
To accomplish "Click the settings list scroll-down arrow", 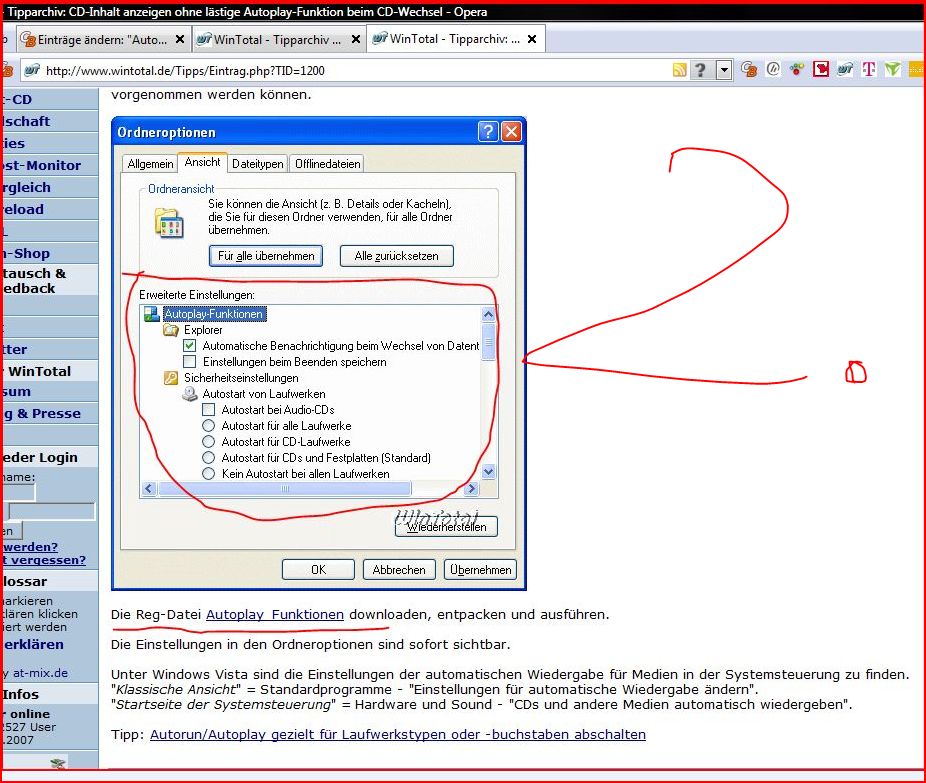I will pyautogui.click(x=488, y=471).
